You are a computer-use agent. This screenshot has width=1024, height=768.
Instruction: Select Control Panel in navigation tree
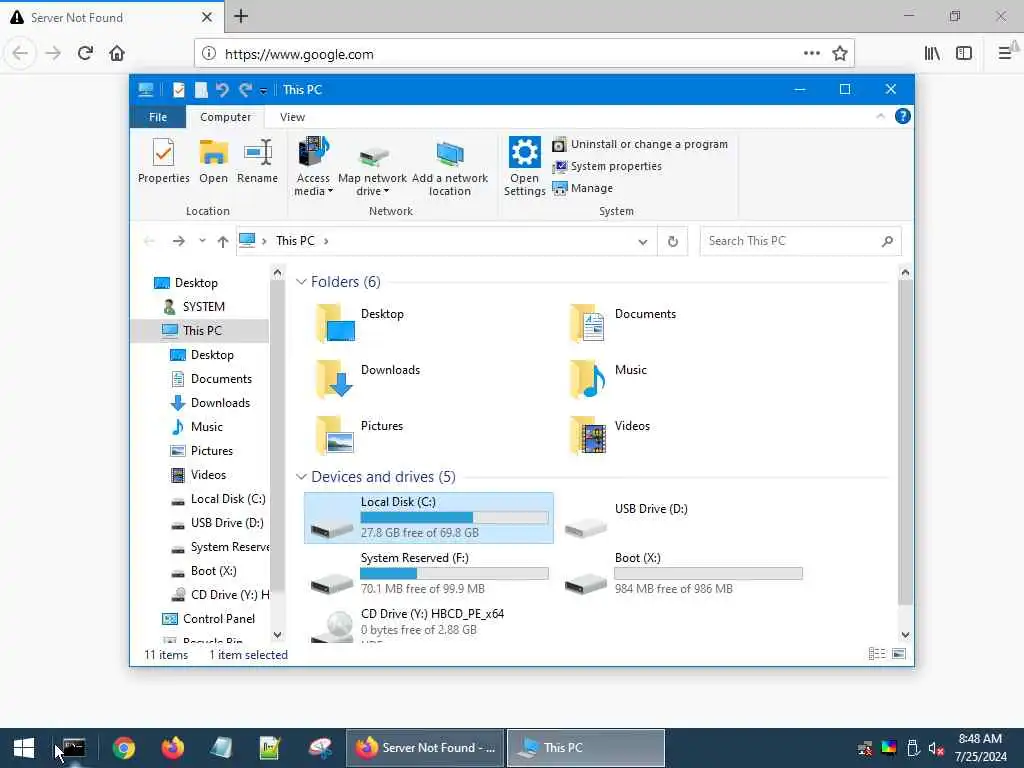[219, 618]
